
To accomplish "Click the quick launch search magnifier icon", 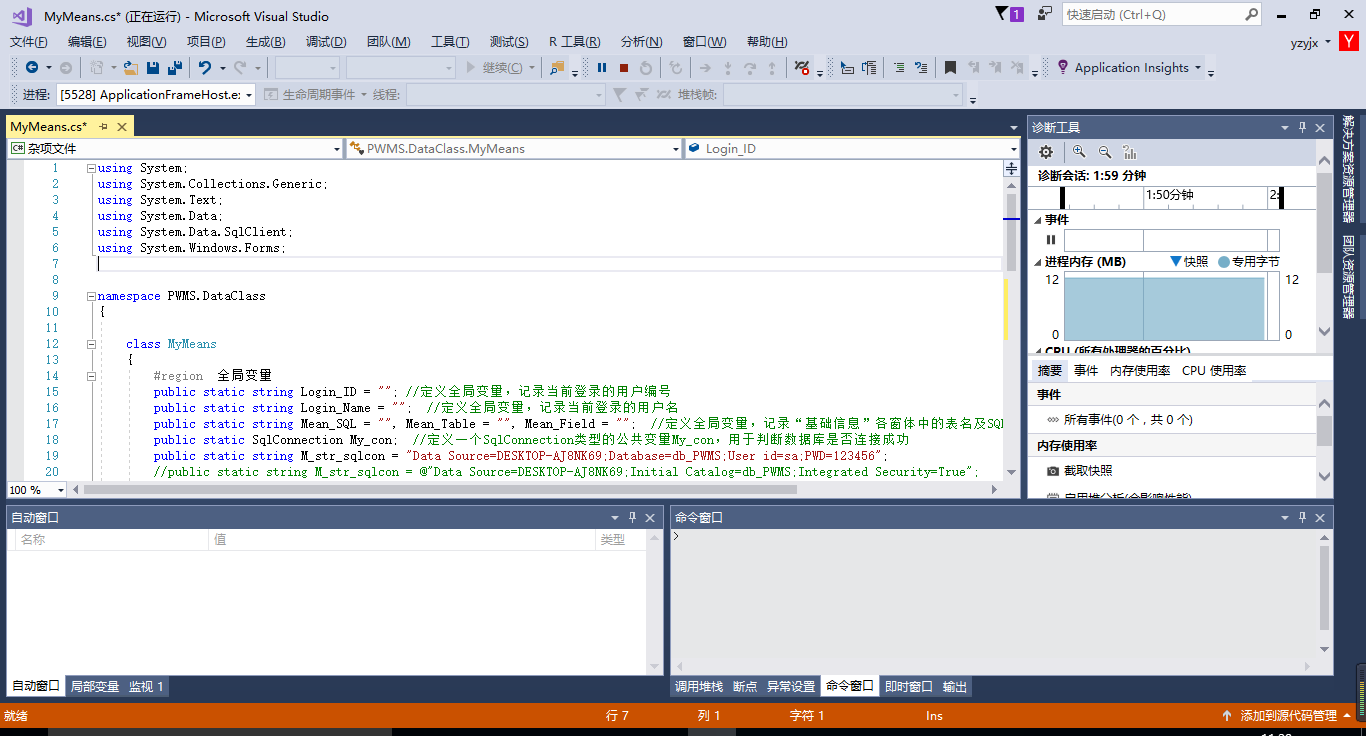I will [x=1251, y=15].
